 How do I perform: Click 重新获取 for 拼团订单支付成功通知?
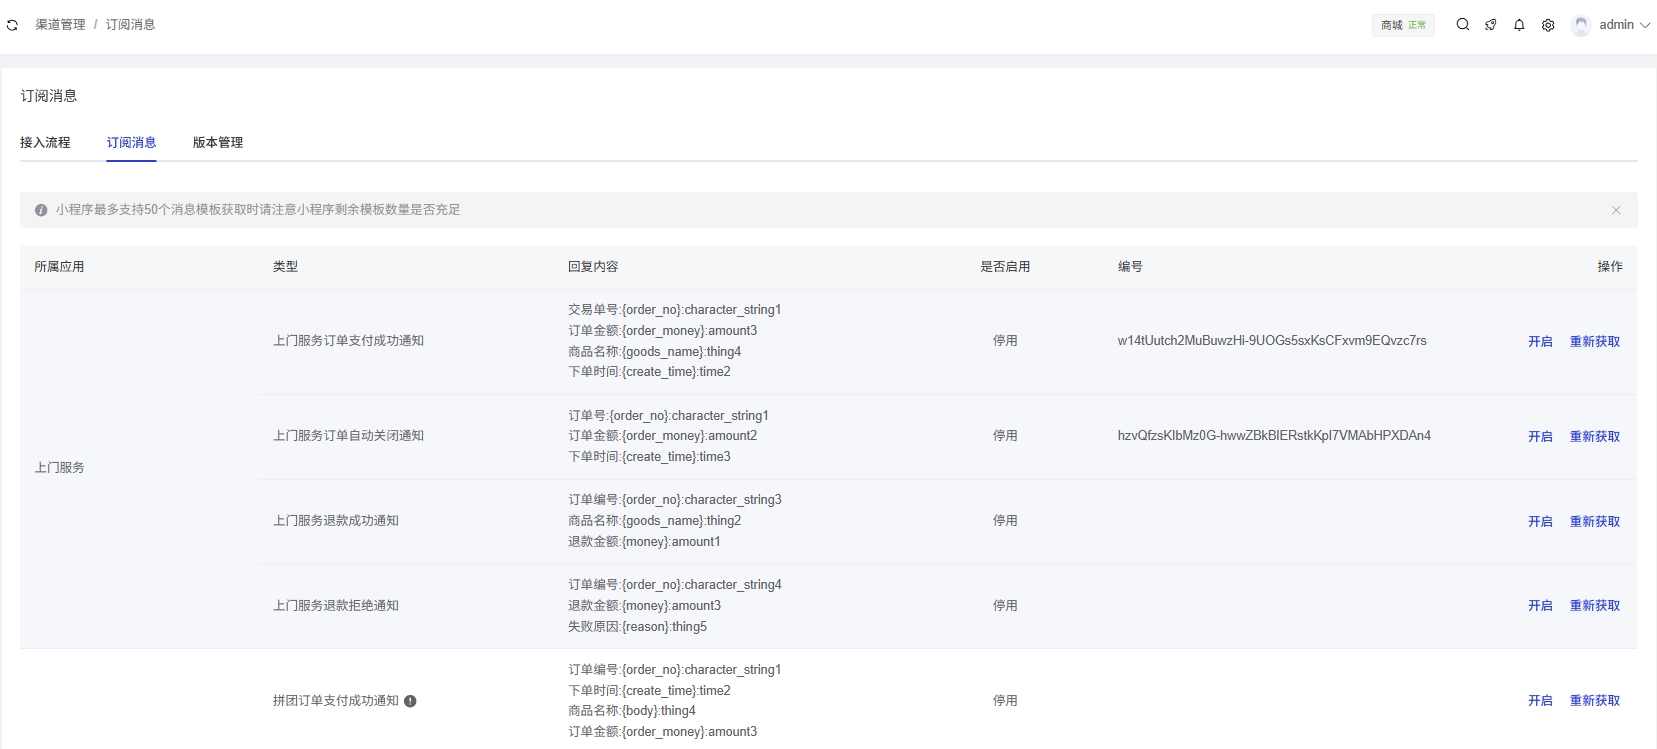1594,700
